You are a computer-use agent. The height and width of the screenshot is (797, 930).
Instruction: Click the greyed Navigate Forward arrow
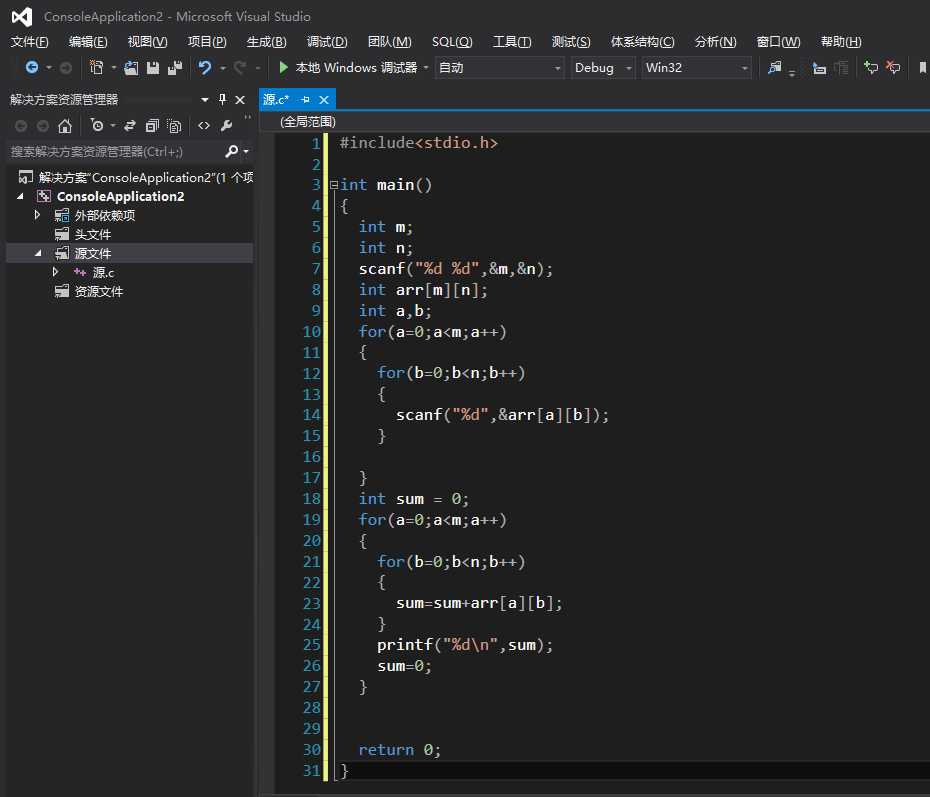click(x=66, y=68)
